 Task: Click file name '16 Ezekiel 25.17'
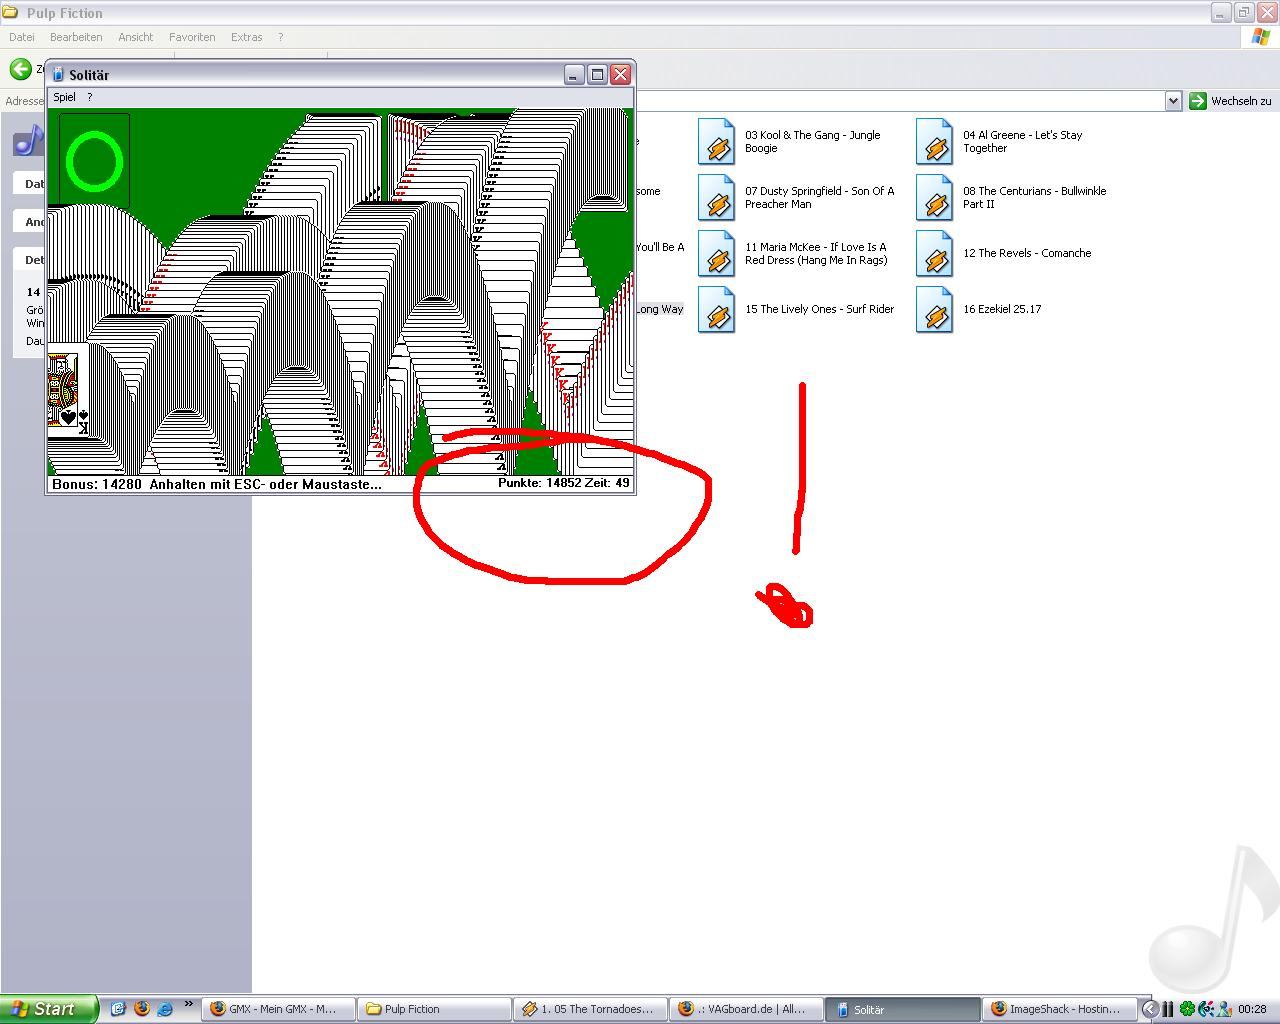coord(1002,309)
